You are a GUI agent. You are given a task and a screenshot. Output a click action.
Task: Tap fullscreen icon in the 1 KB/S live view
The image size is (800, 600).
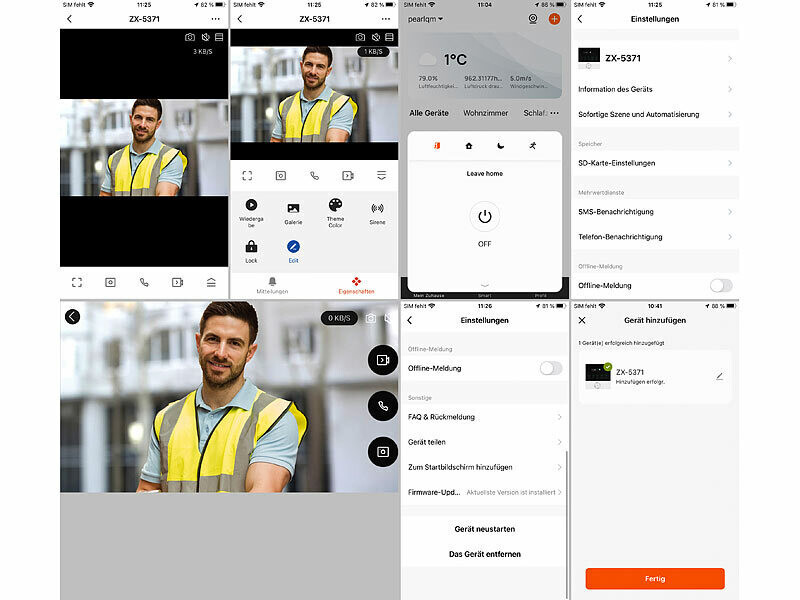(247, 176)
